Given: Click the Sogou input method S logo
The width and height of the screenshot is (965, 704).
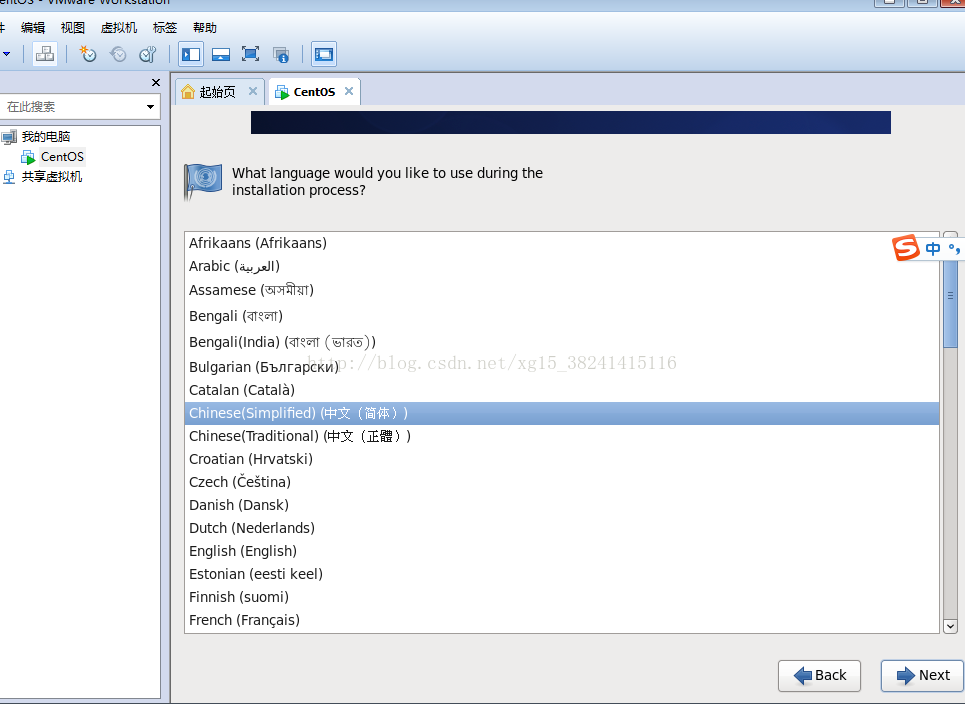Looking at the screenshot, I should coord(905,247).
